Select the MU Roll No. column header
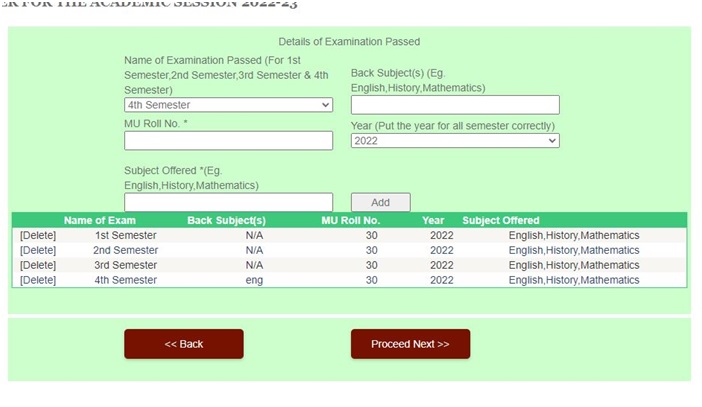 coord(350,221)
